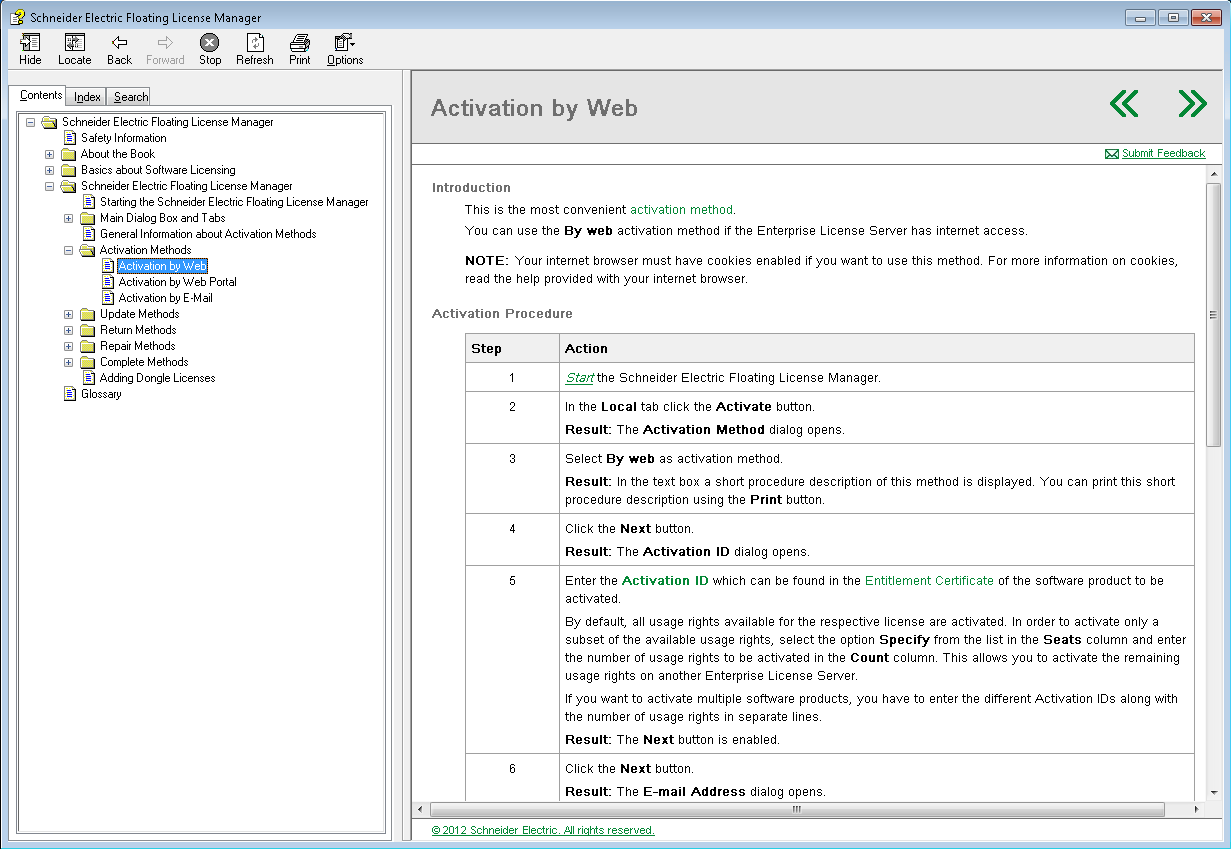Expand the Return Methods node

pos(69,330)
